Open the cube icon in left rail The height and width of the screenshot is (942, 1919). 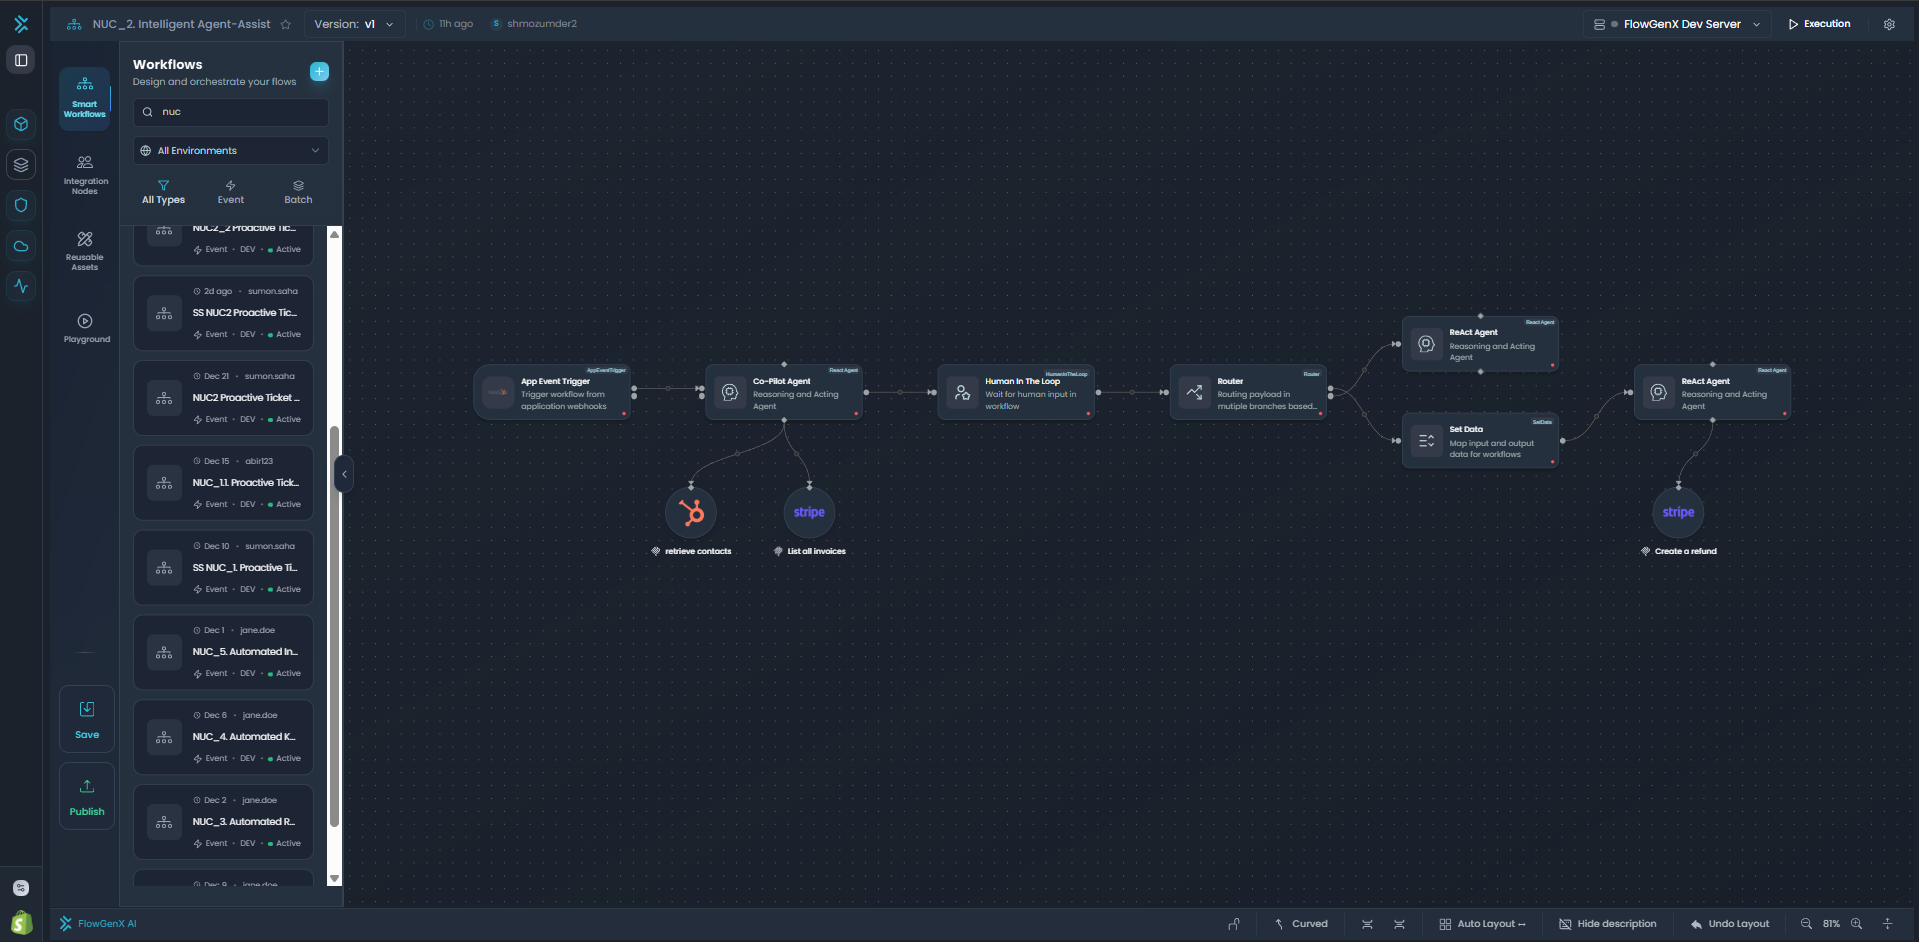[x=21, y=124]
